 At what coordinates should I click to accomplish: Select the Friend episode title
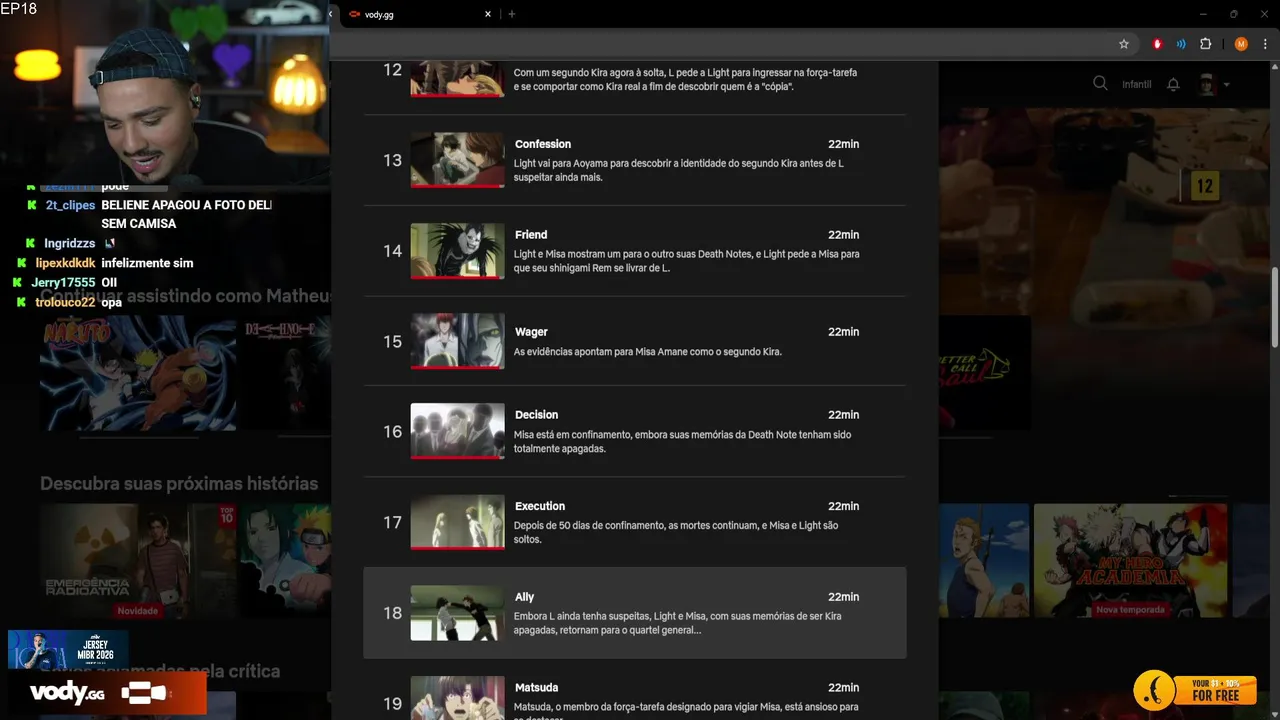pos(531,235)
